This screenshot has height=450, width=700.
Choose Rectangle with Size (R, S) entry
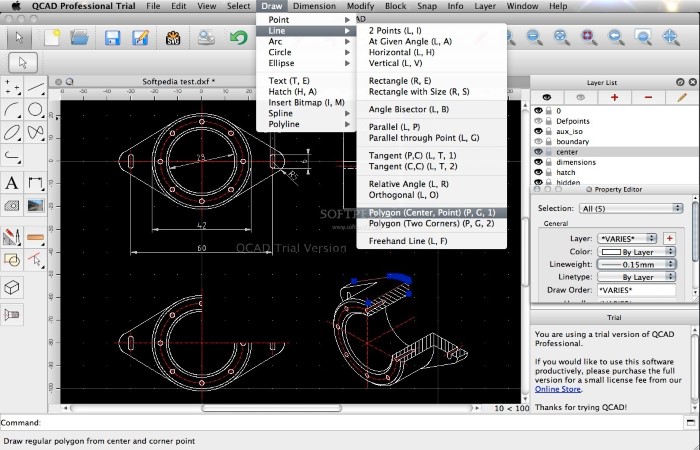[x=432, y=92]
